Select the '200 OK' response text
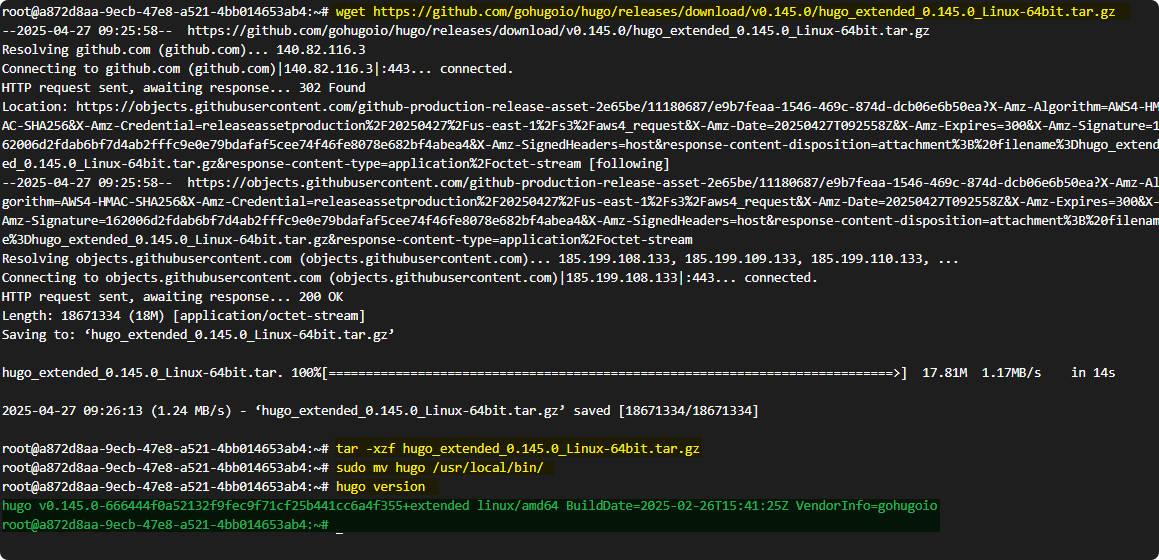 coord(320,297)
